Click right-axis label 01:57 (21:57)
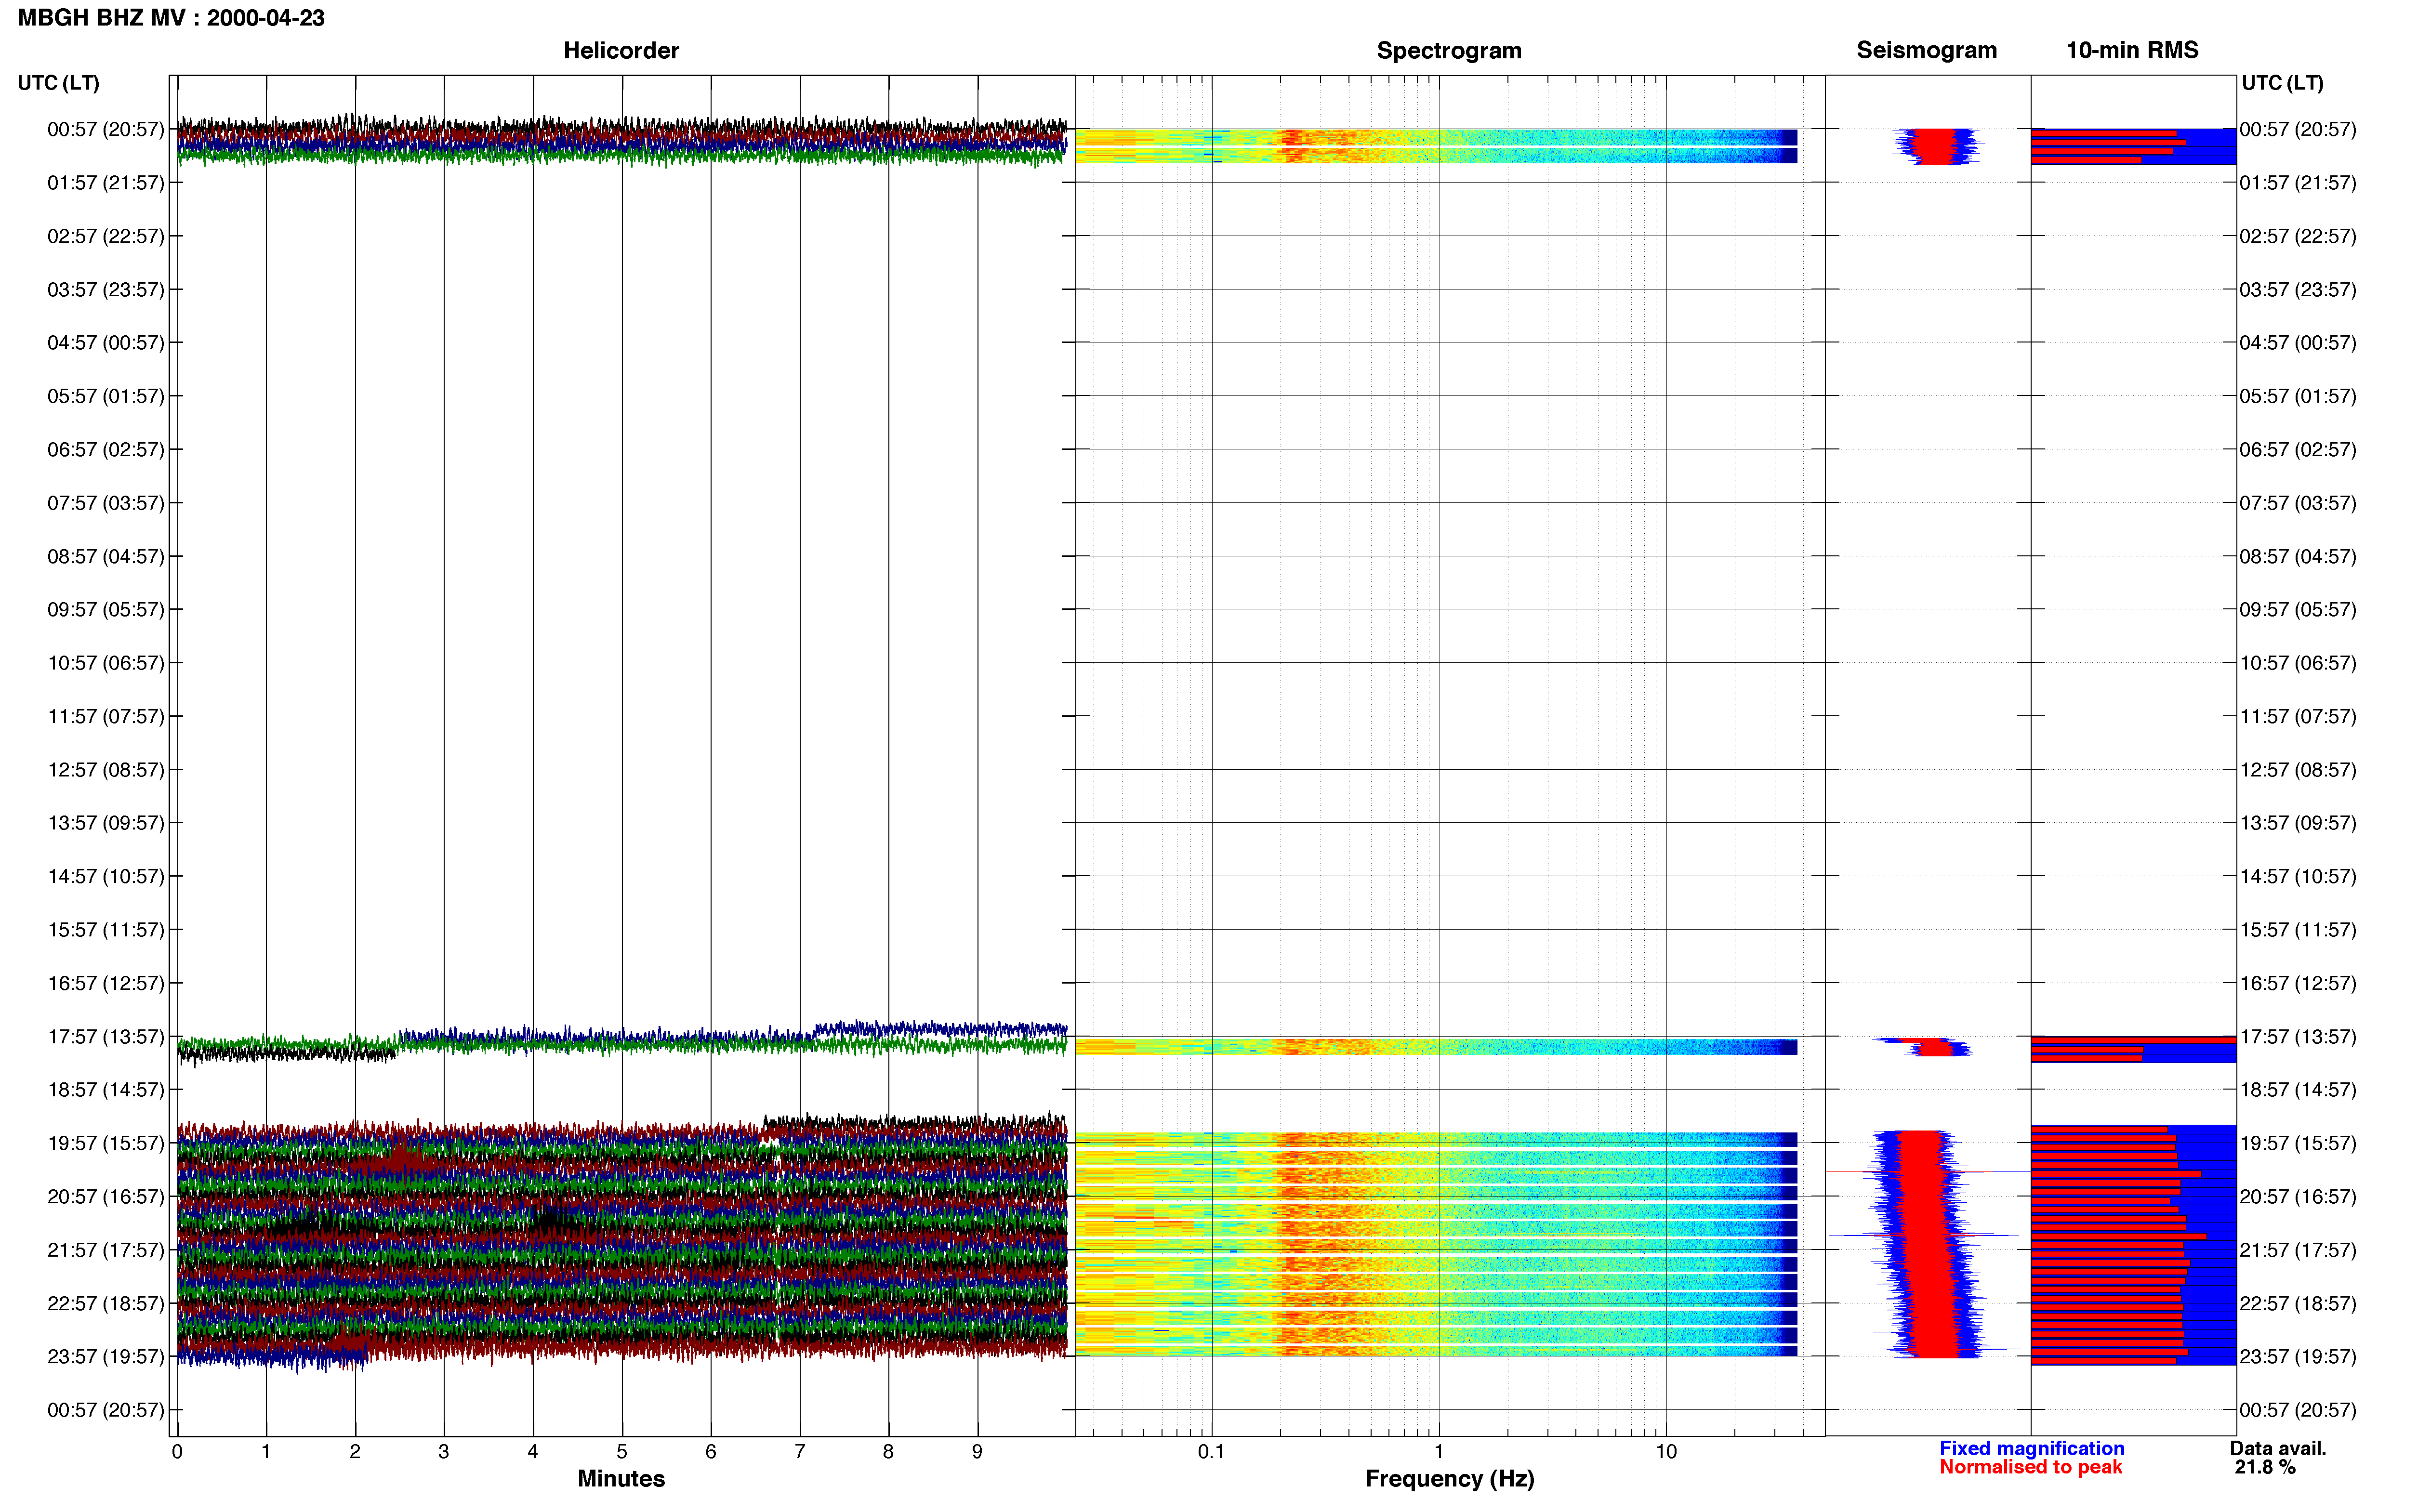Viewport: 2418px width, 1512px height. 2298,183
